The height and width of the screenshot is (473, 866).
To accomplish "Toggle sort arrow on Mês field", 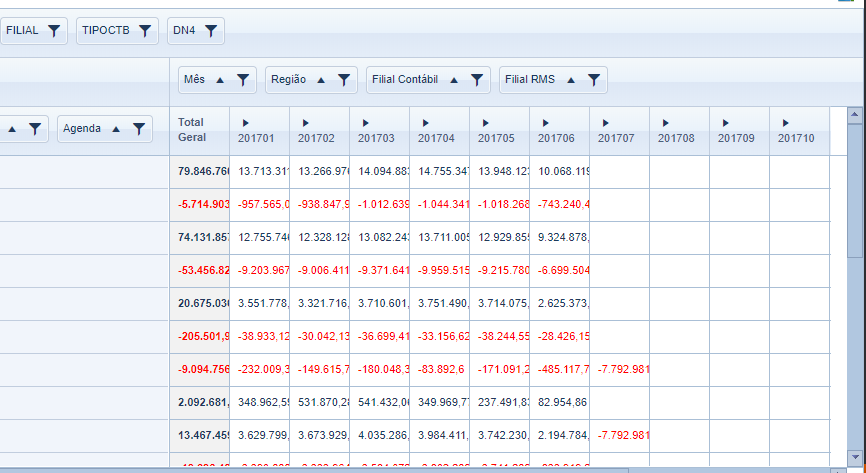I will coord(220,80).
